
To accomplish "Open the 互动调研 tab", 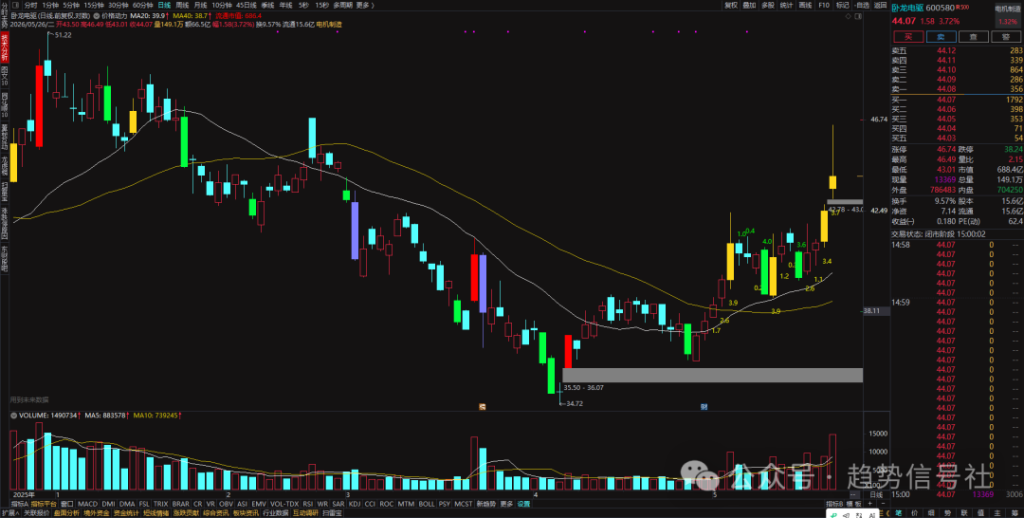I will pos(305,513).
